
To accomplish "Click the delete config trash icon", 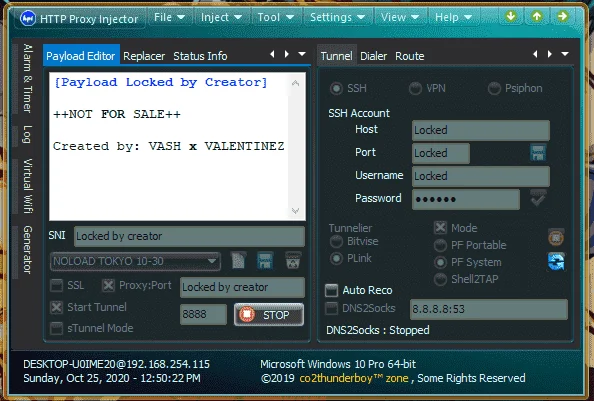I will (x=293, y=261).
